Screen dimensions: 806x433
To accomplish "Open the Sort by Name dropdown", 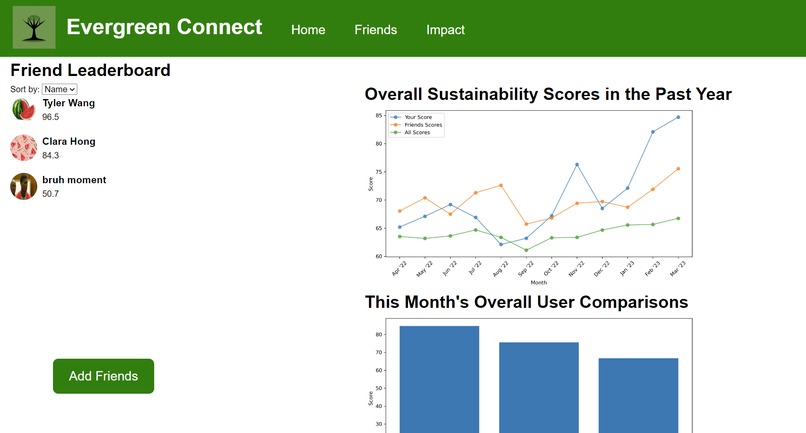I will (x=60, y=89).
